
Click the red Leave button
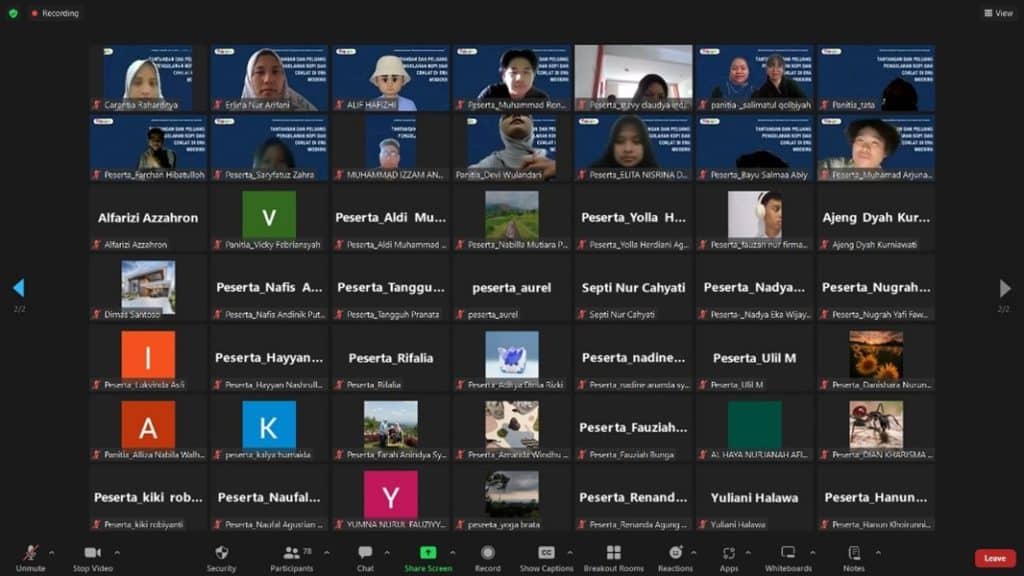tap(994, 558)
